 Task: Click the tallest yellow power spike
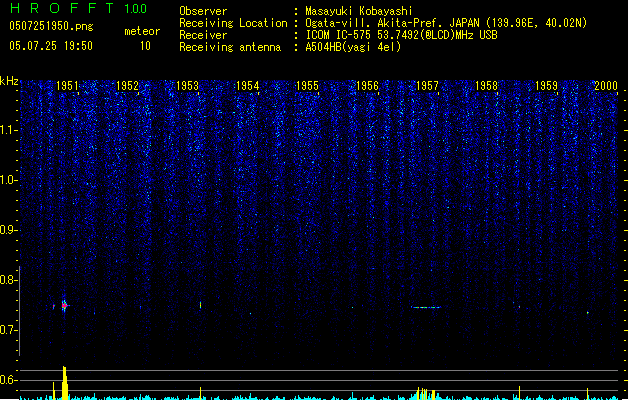[x=65, y=383]
